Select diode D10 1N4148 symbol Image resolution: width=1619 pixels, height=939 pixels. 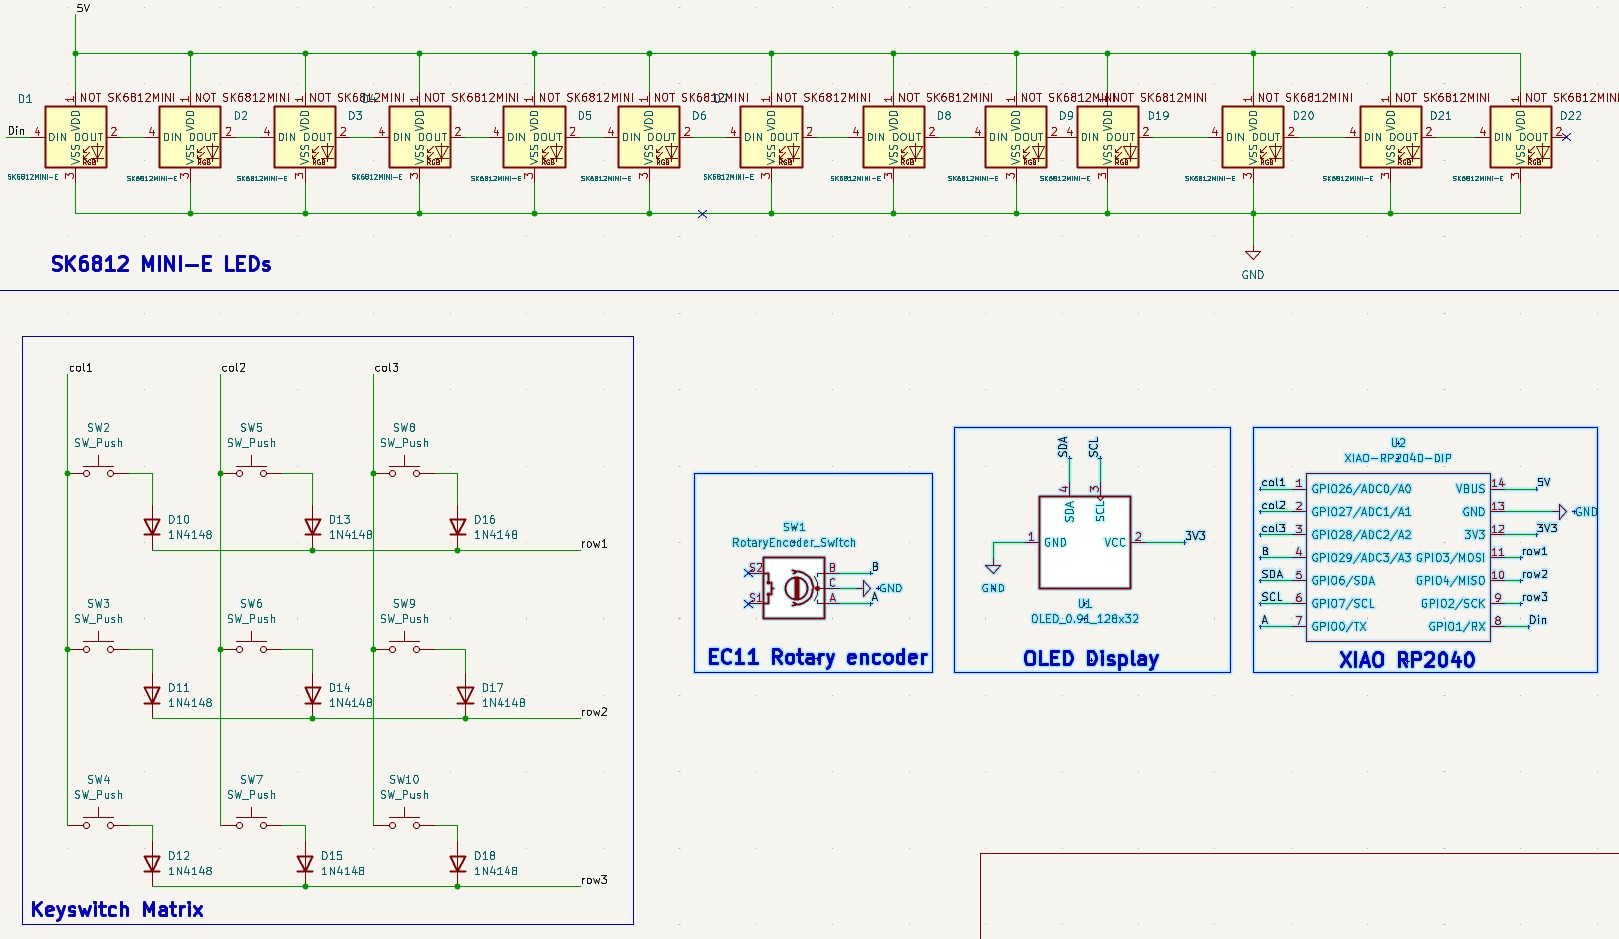pyautogui.click(x=152, y=527)
